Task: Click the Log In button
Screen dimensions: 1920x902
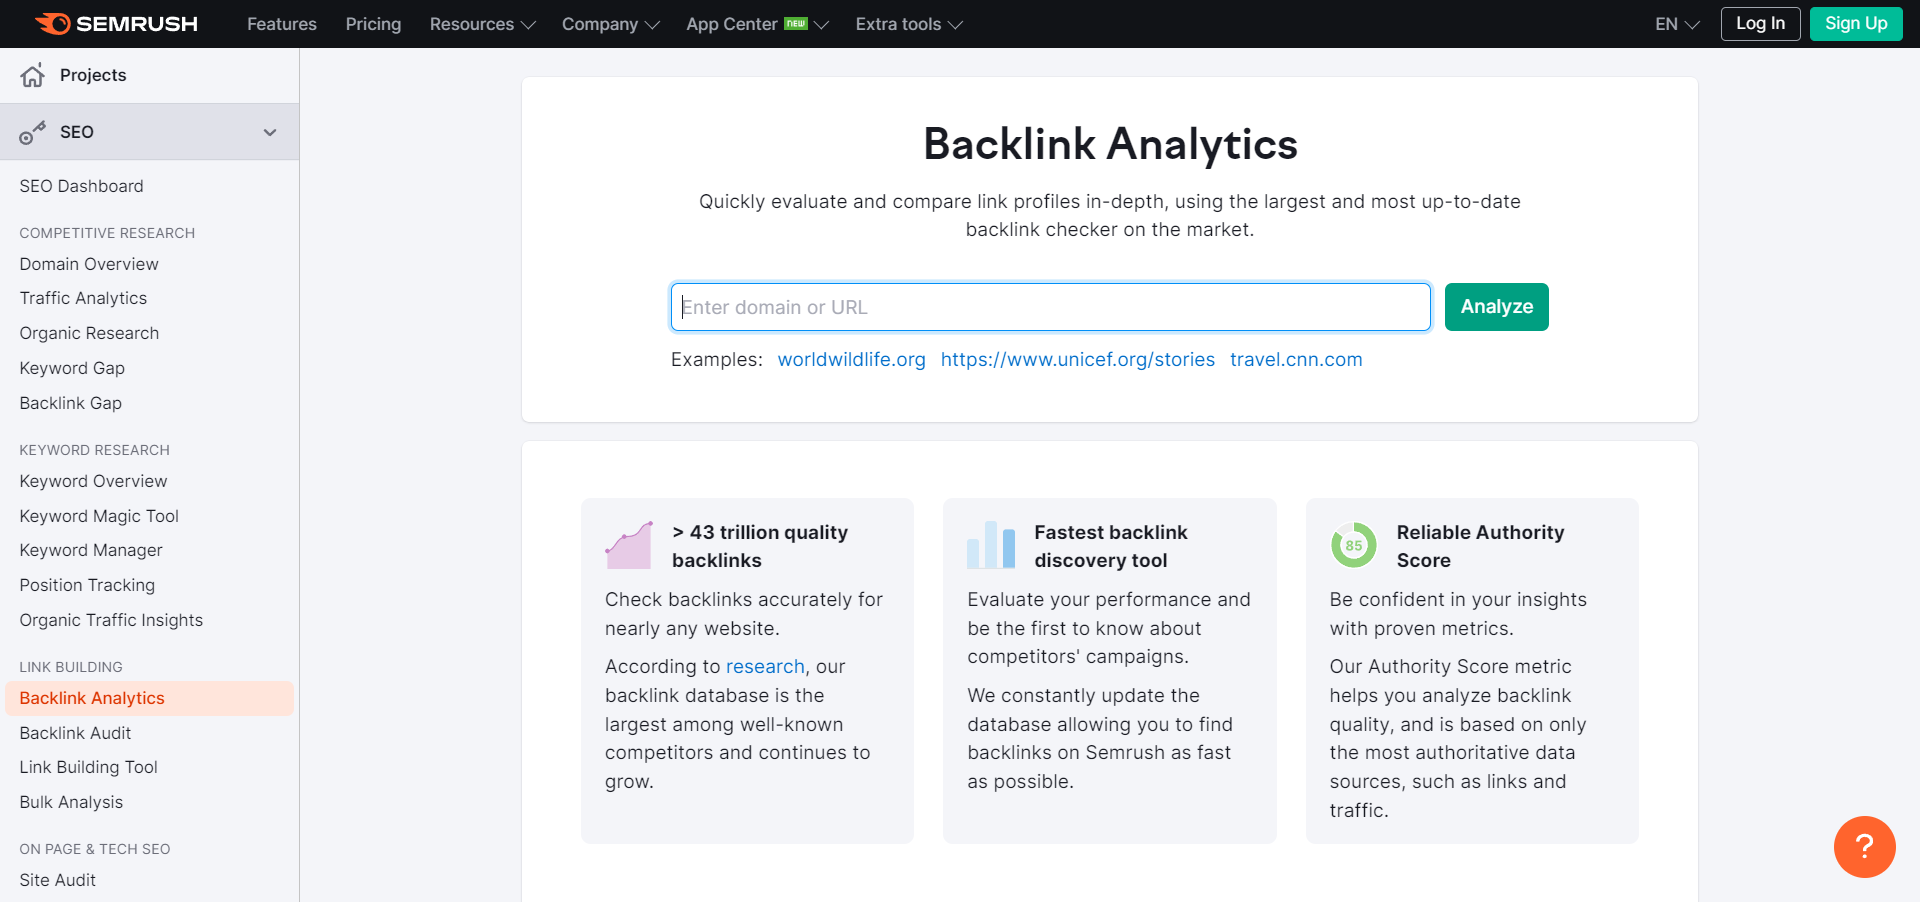Action: click(x=1760, y=24)
